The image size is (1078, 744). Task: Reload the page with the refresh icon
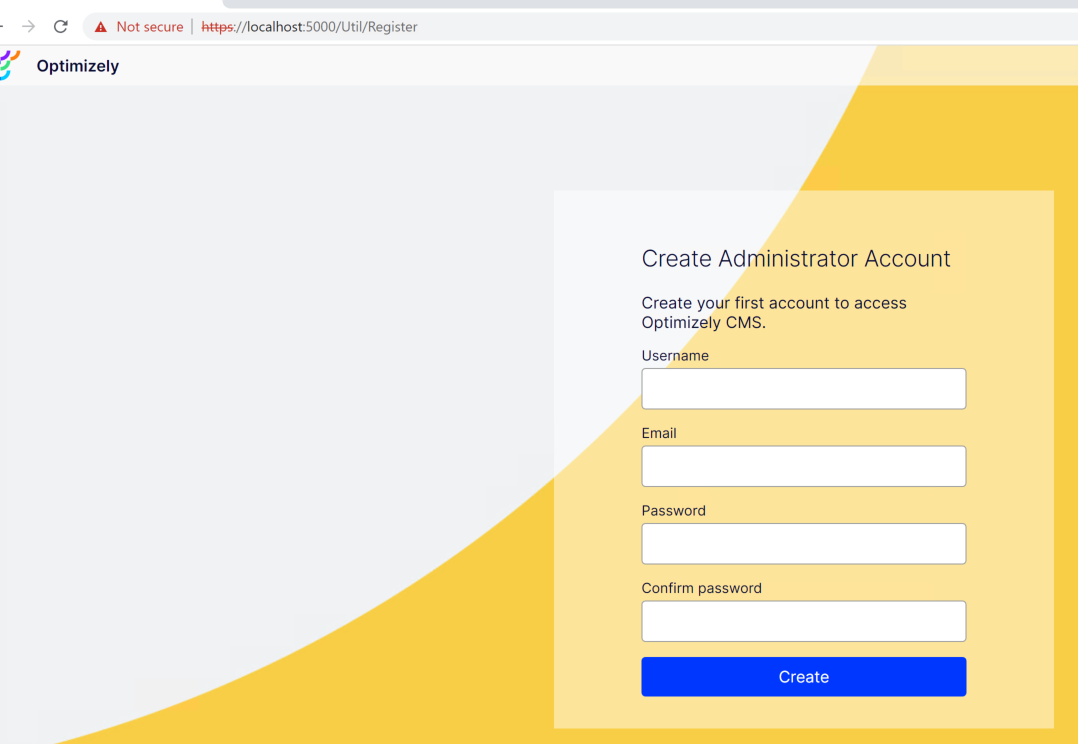pyautogui.click(x=60, y=27)
